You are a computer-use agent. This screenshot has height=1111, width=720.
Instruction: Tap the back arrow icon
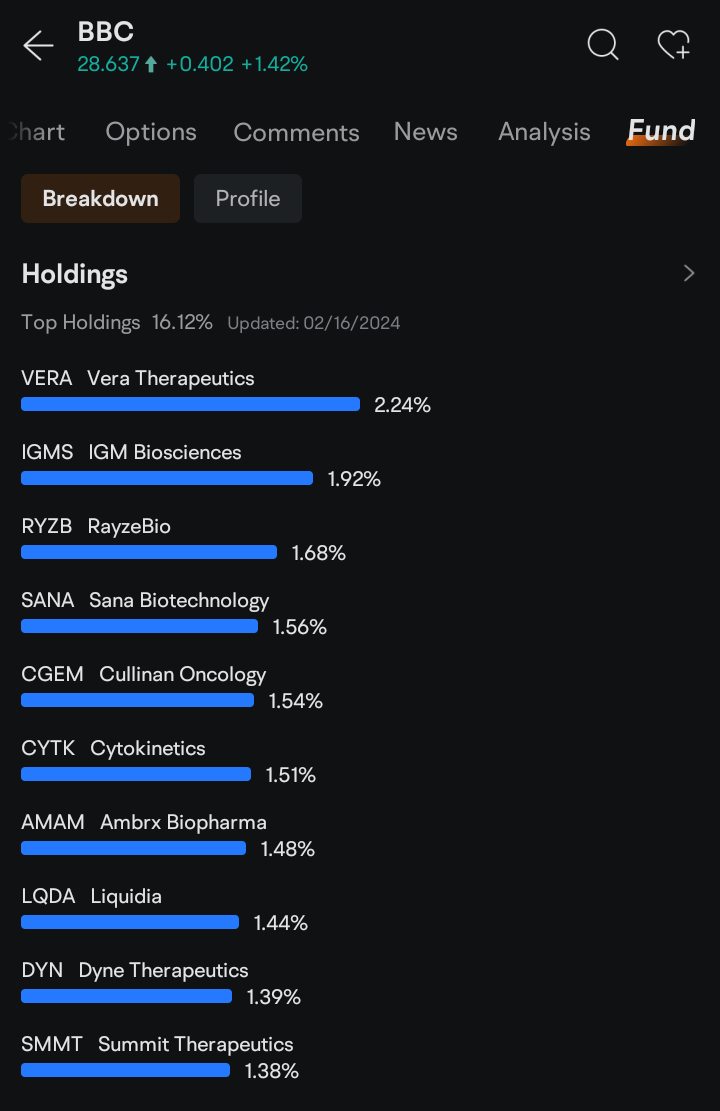click(x=38, y=46)
